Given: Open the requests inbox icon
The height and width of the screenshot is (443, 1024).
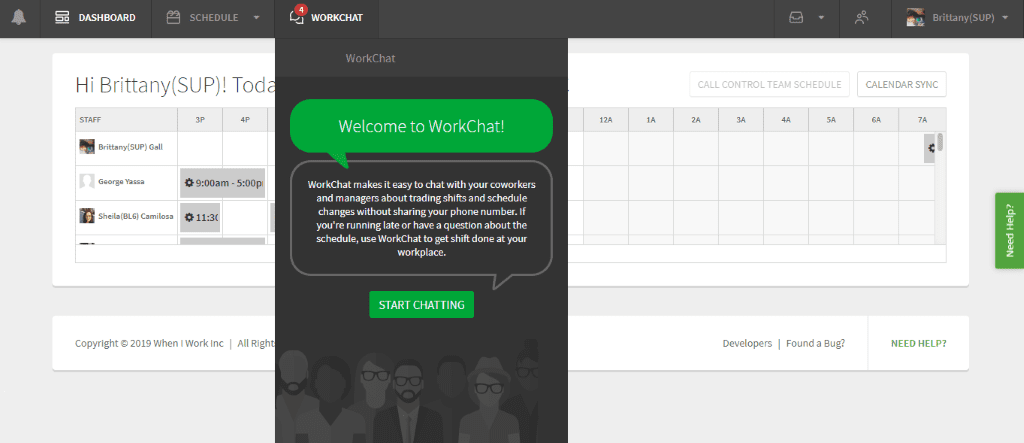Looking at the screenshot, I should (x=796, y=18).
